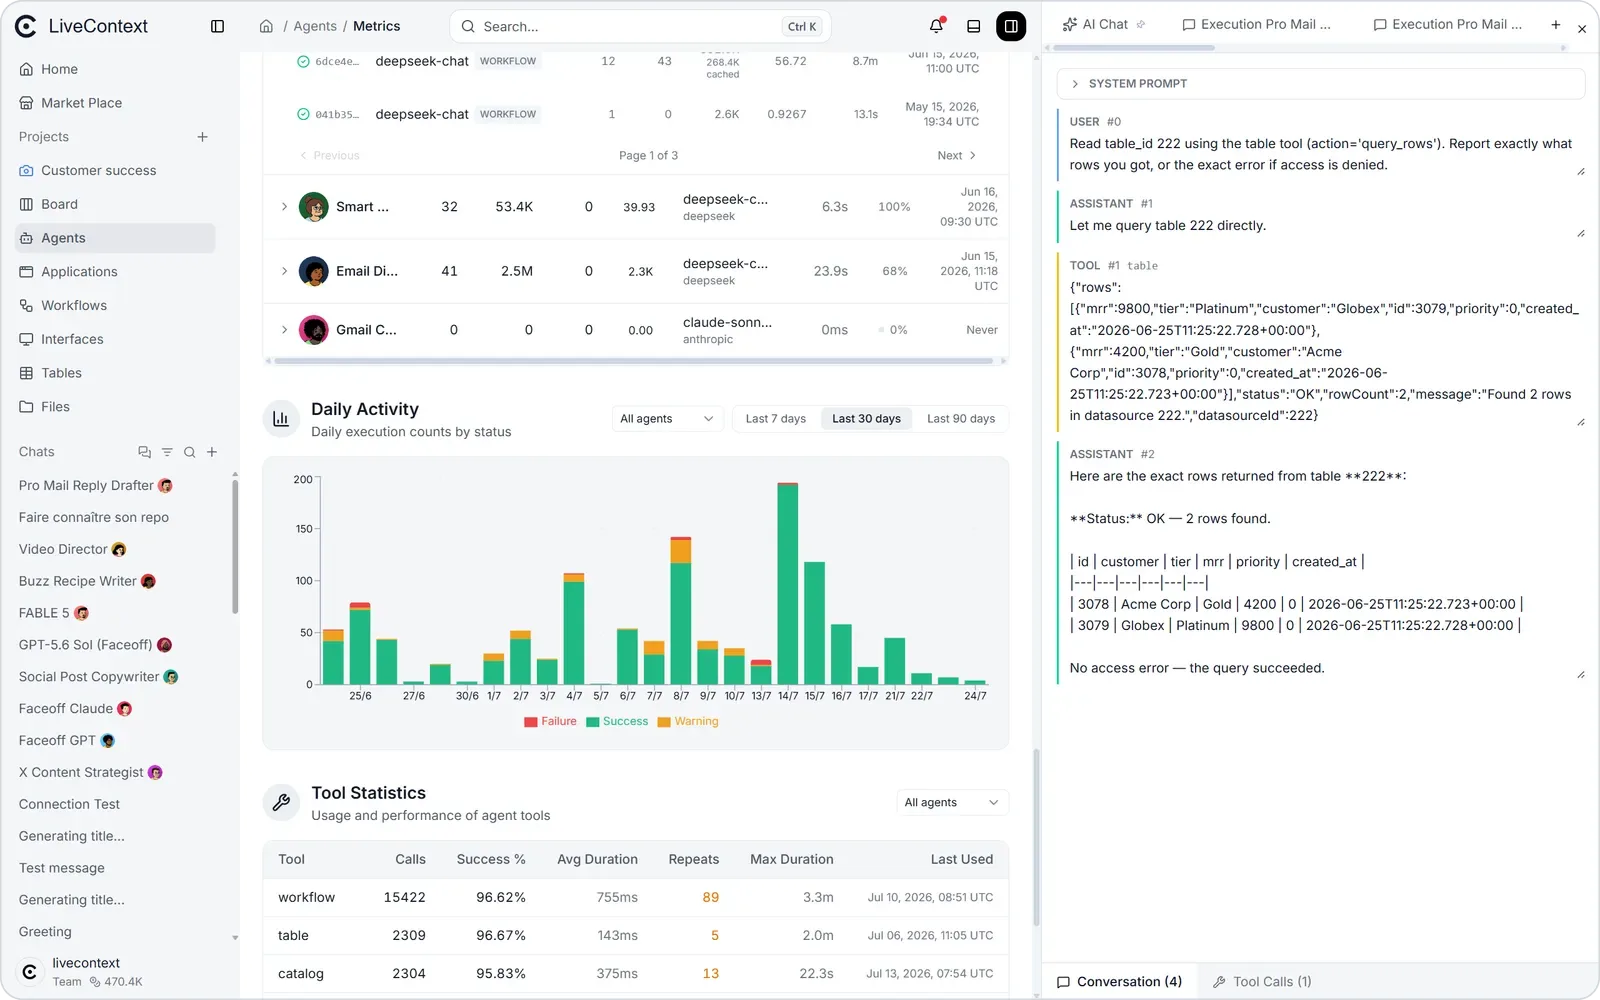Open the Workflows page
Viewport: 1600px width, 1000px height.
115,305
